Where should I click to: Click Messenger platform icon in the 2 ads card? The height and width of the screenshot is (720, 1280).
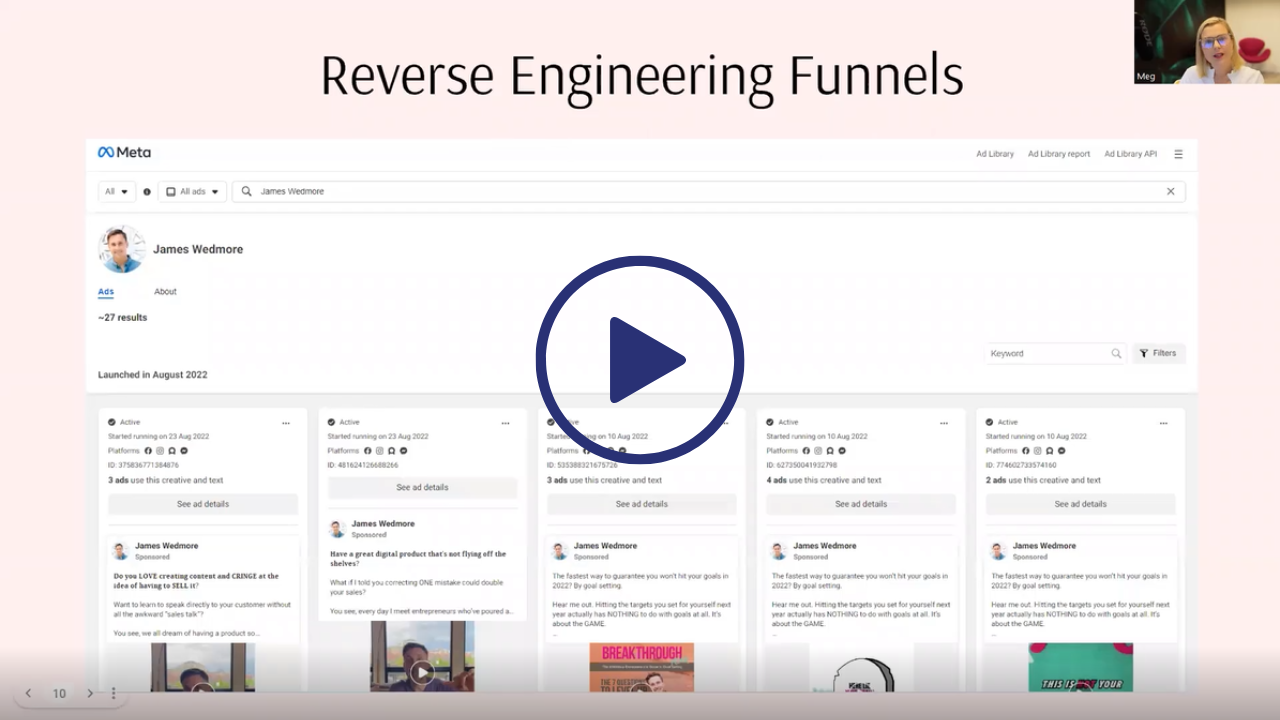pyautogui.click(x=1061, y=451)
